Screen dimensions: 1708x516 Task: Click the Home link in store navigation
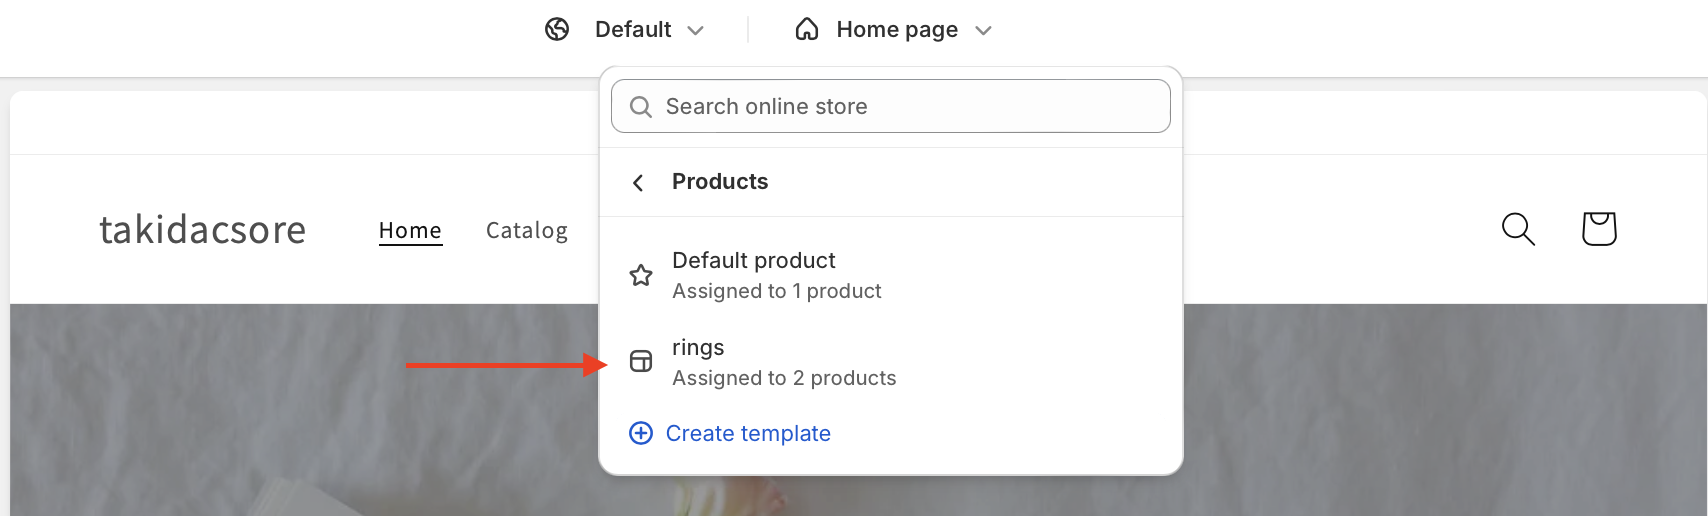(x=410, y=231)
